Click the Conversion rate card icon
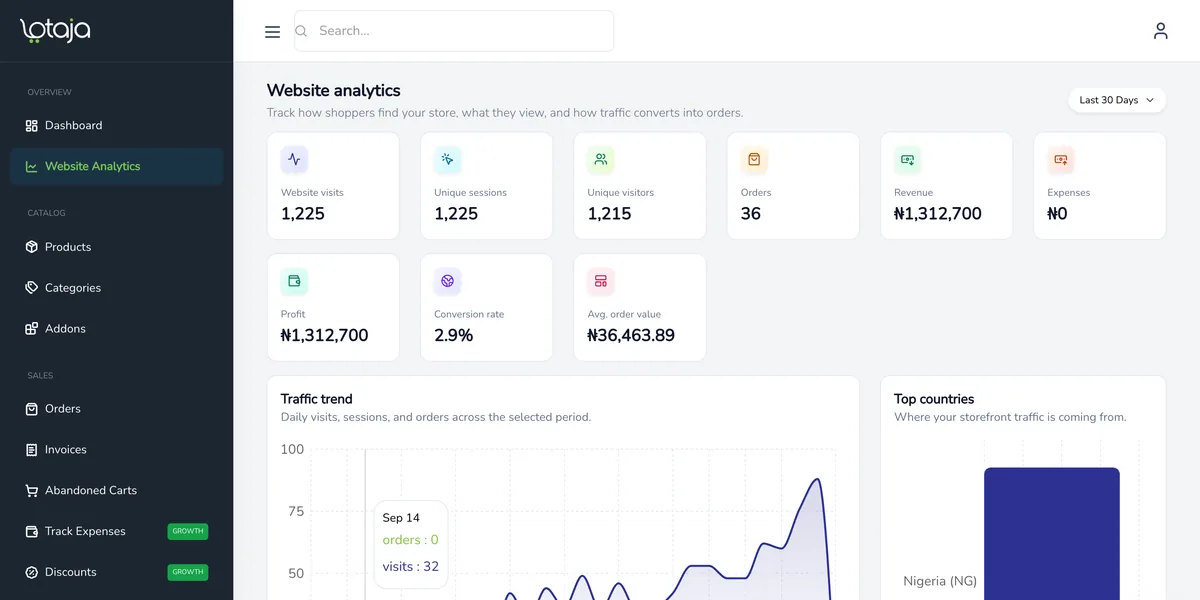The width and height of the screenshot is (1200, 600). (447, 281)
